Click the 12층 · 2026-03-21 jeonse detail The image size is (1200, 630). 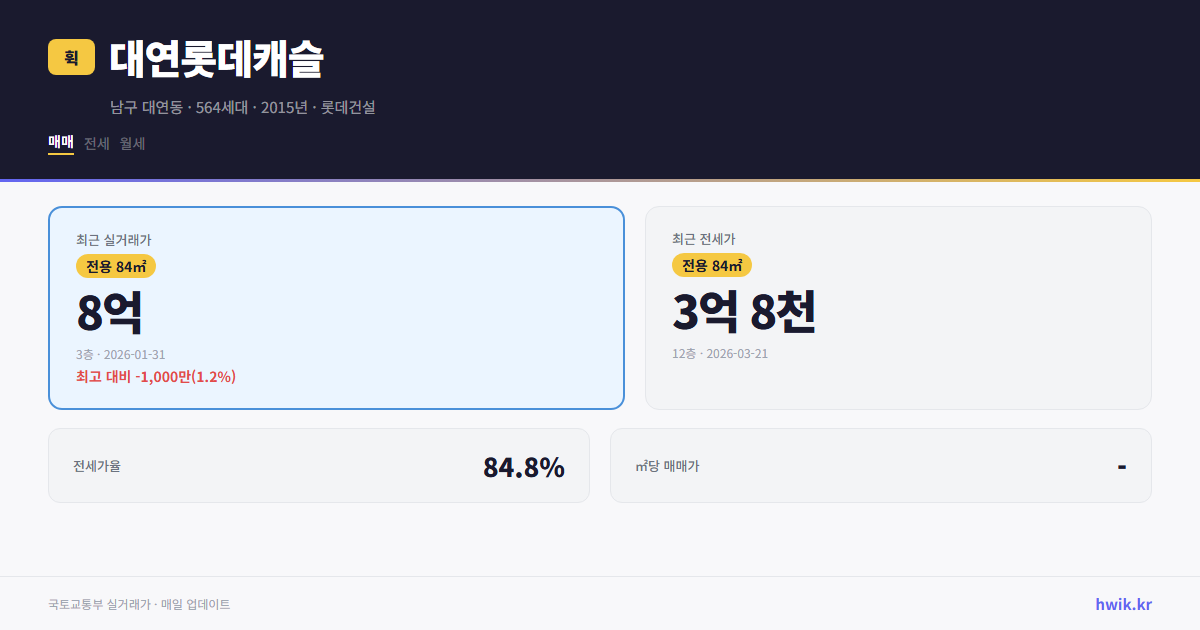click(725, 354)
